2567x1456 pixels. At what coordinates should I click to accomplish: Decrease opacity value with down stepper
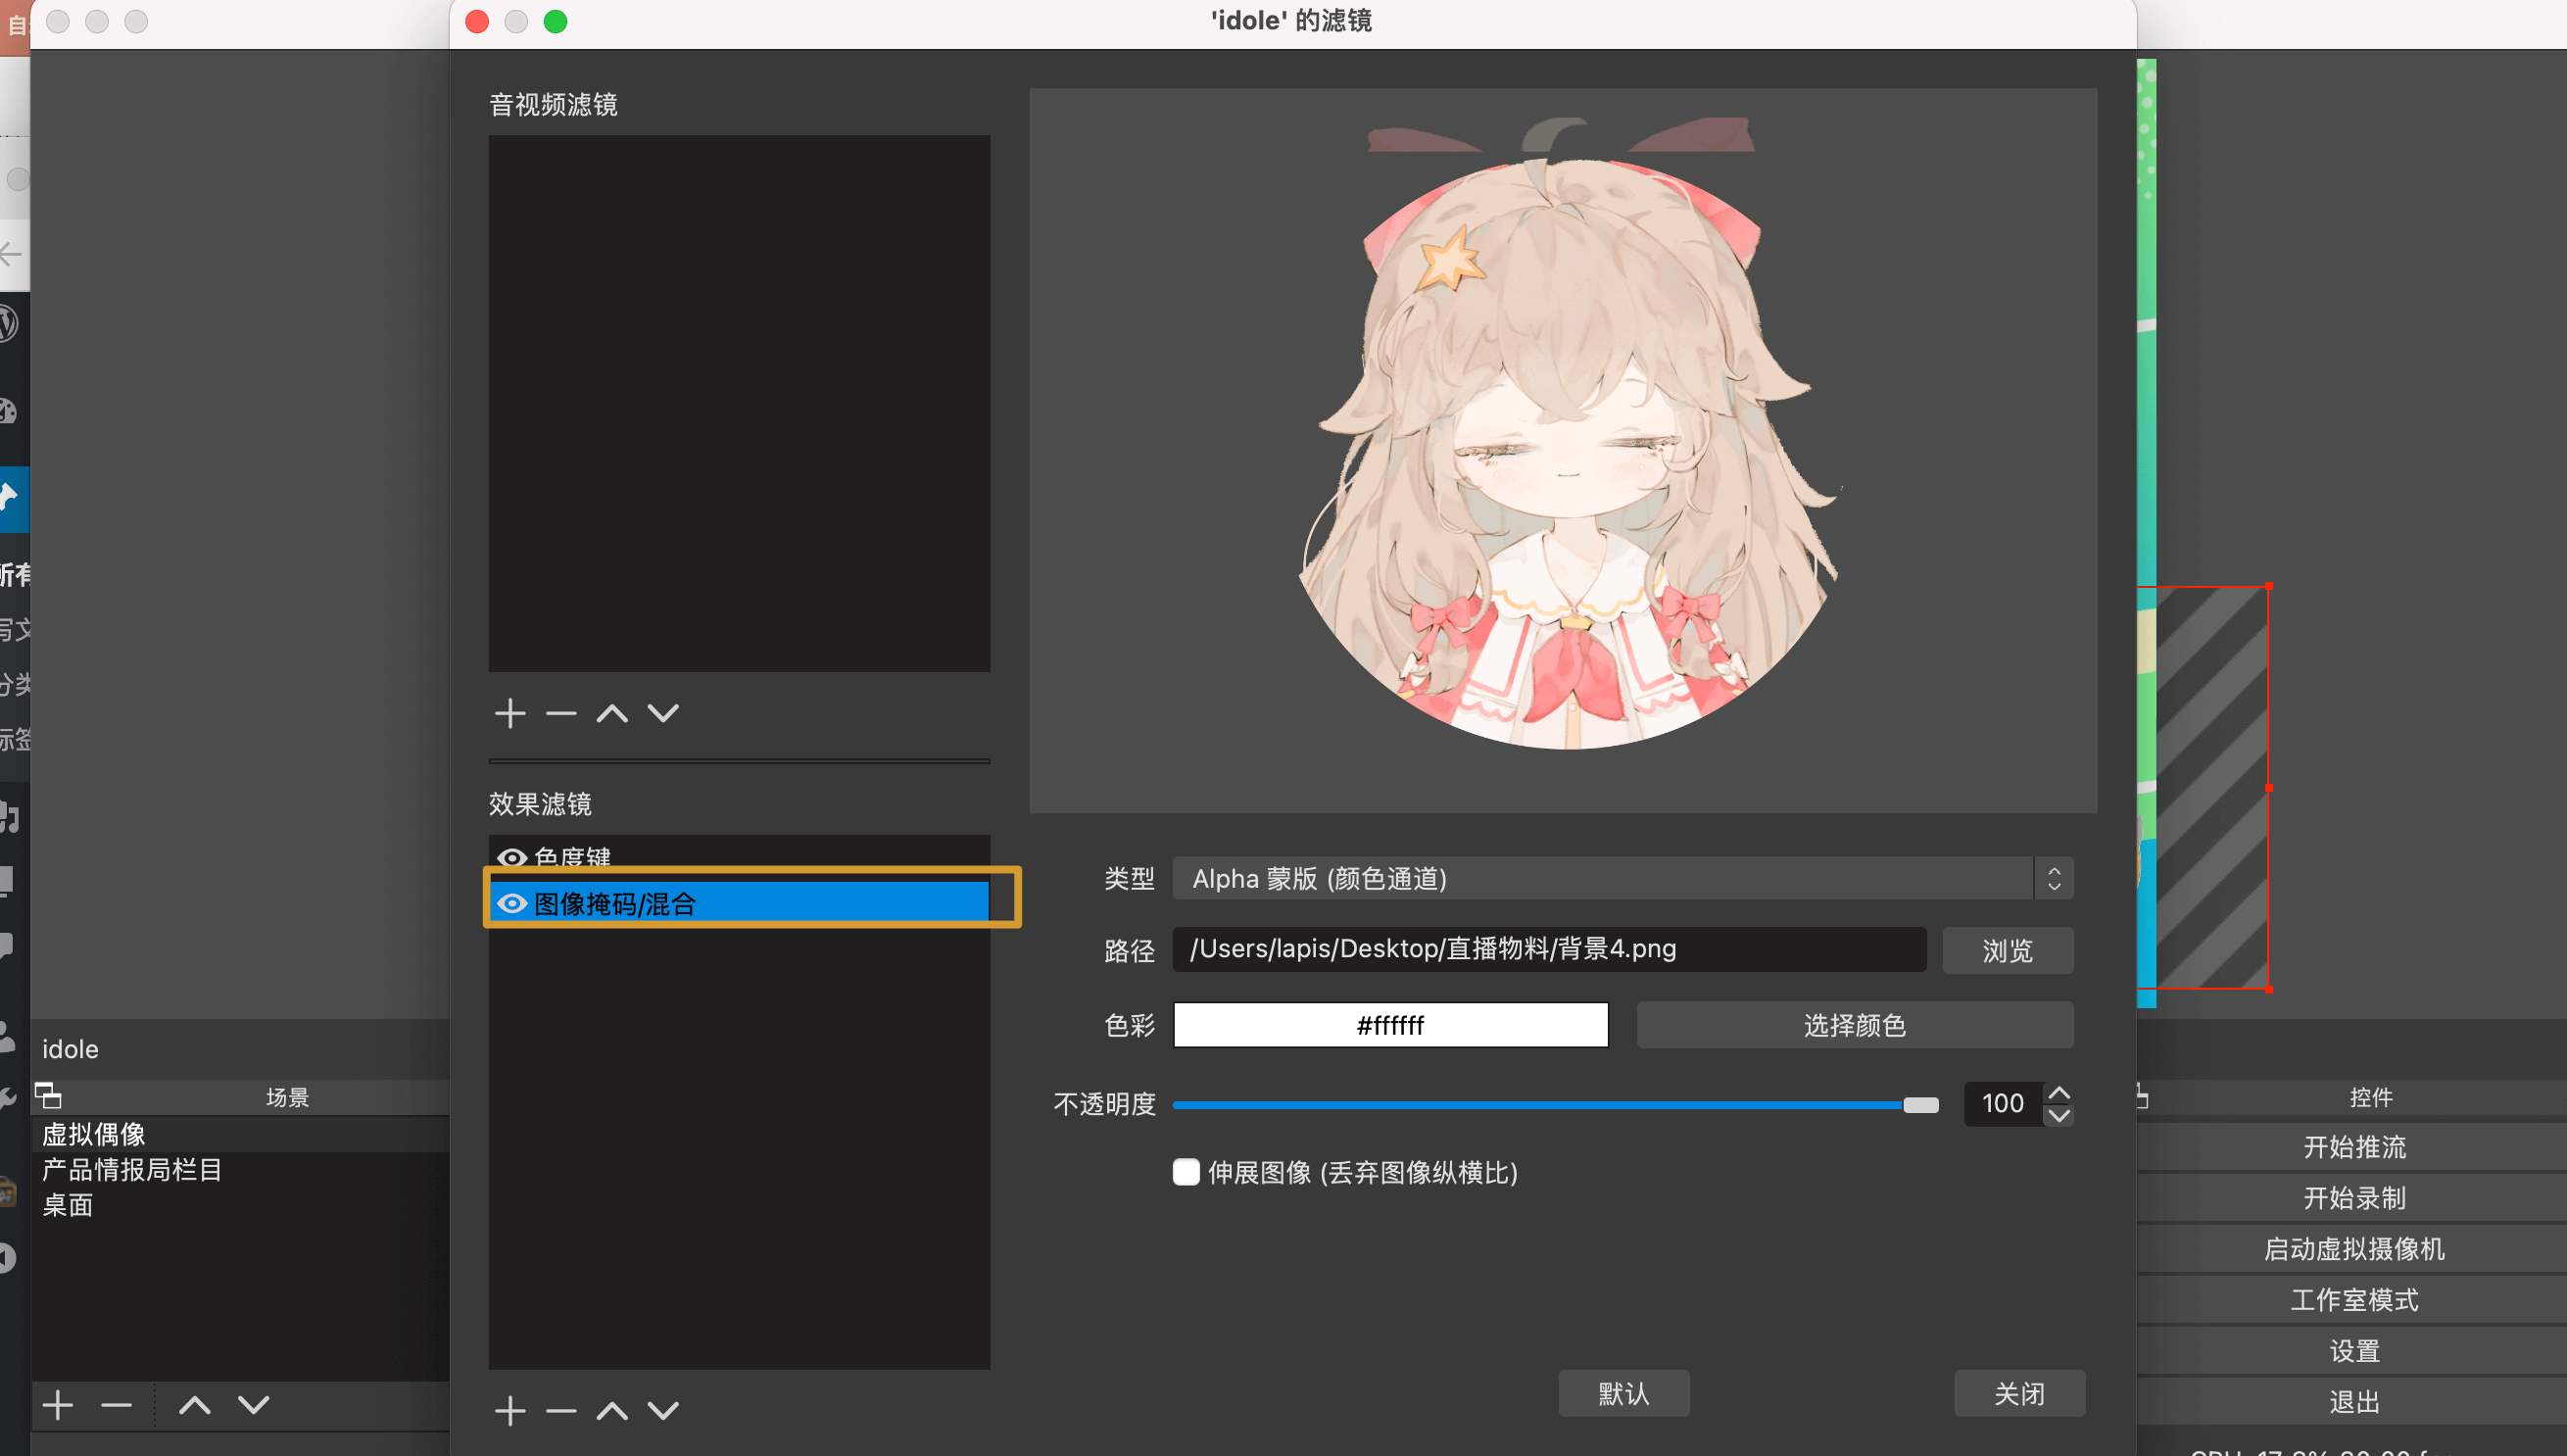(2059, 1114)
